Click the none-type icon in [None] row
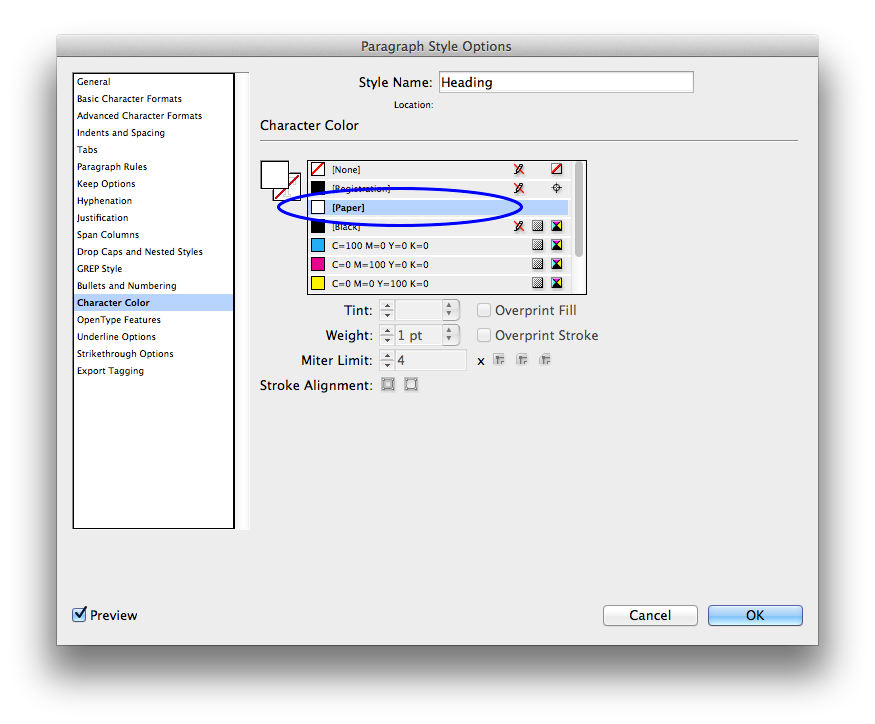The height and width of the screenshot is (724, 875). pyautogui.click(x=556, y=169)
